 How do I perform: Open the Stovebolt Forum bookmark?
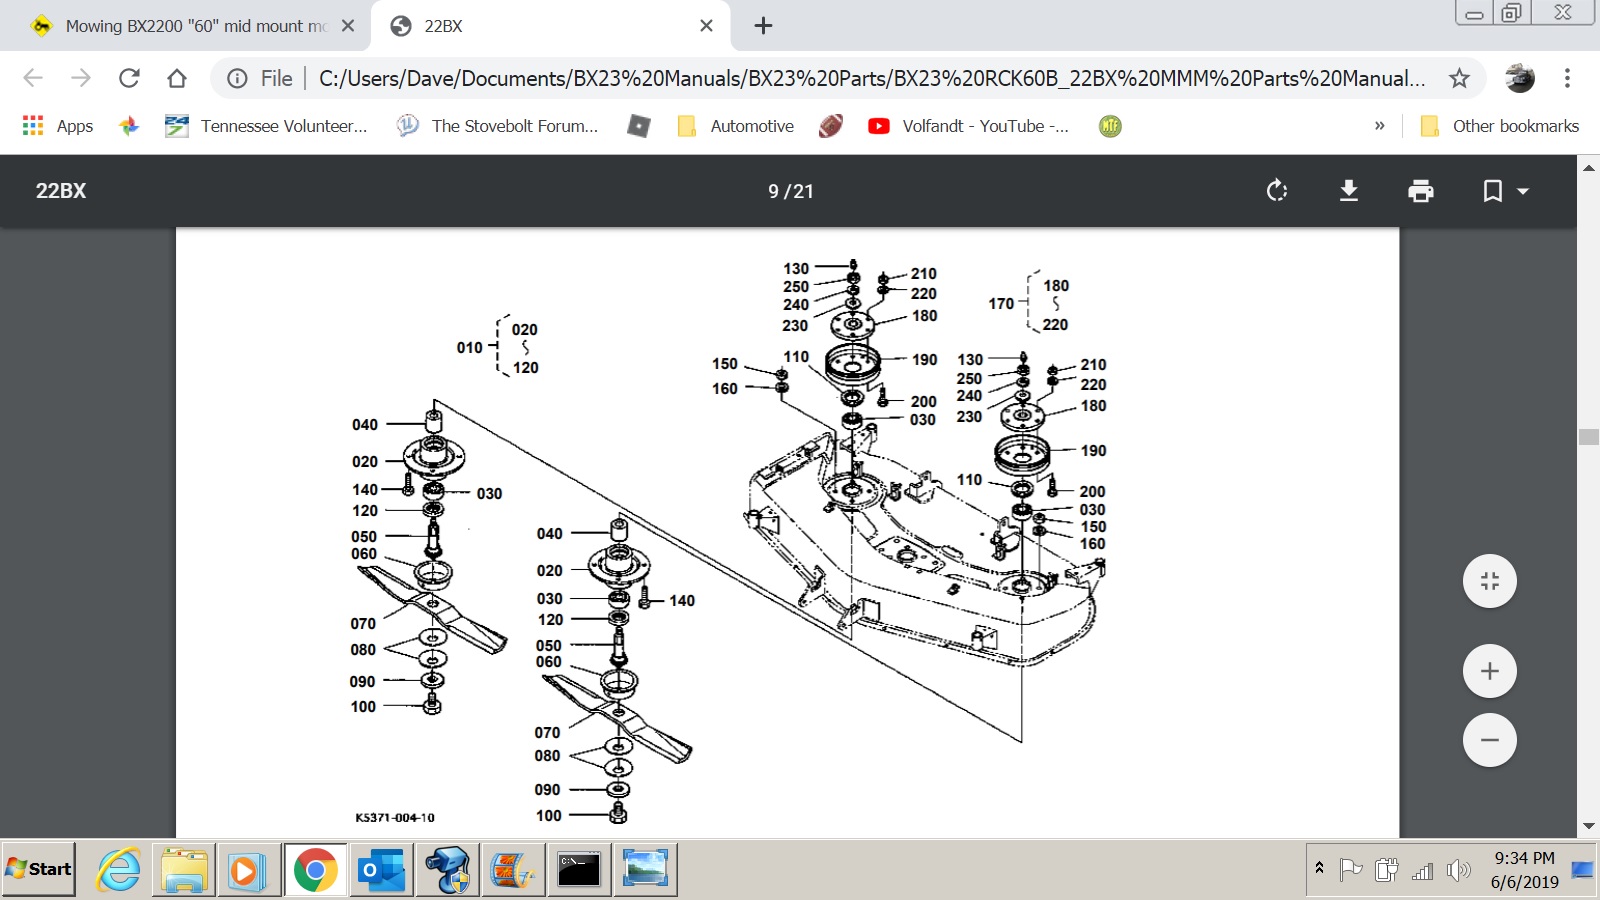(x=498, y=126)
